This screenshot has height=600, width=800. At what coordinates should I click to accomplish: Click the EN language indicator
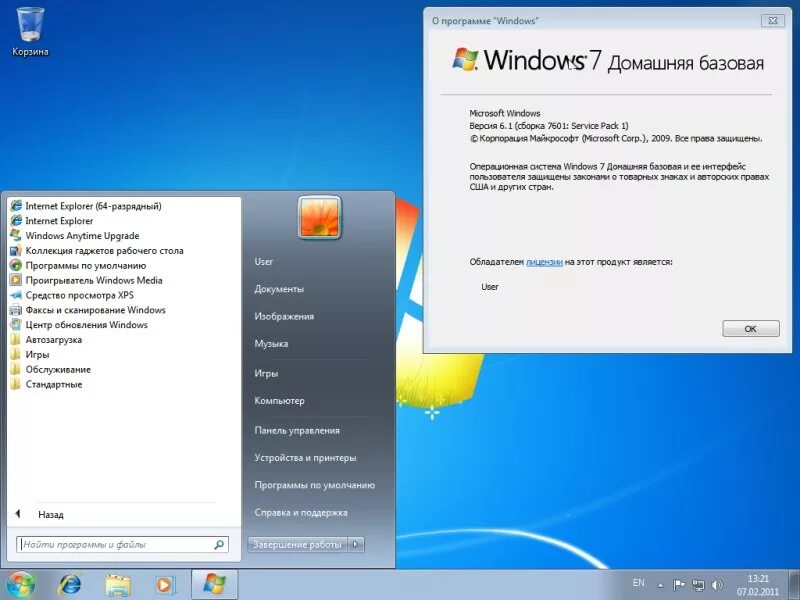638,583
